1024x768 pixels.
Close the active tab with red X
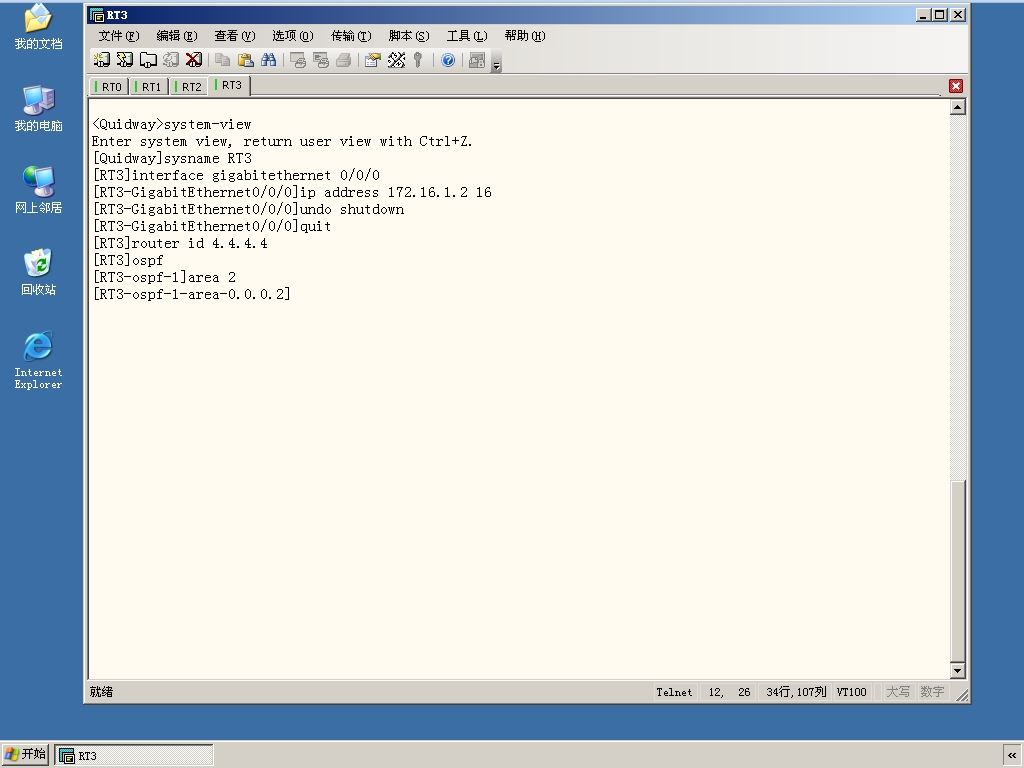tap(956, 86)
